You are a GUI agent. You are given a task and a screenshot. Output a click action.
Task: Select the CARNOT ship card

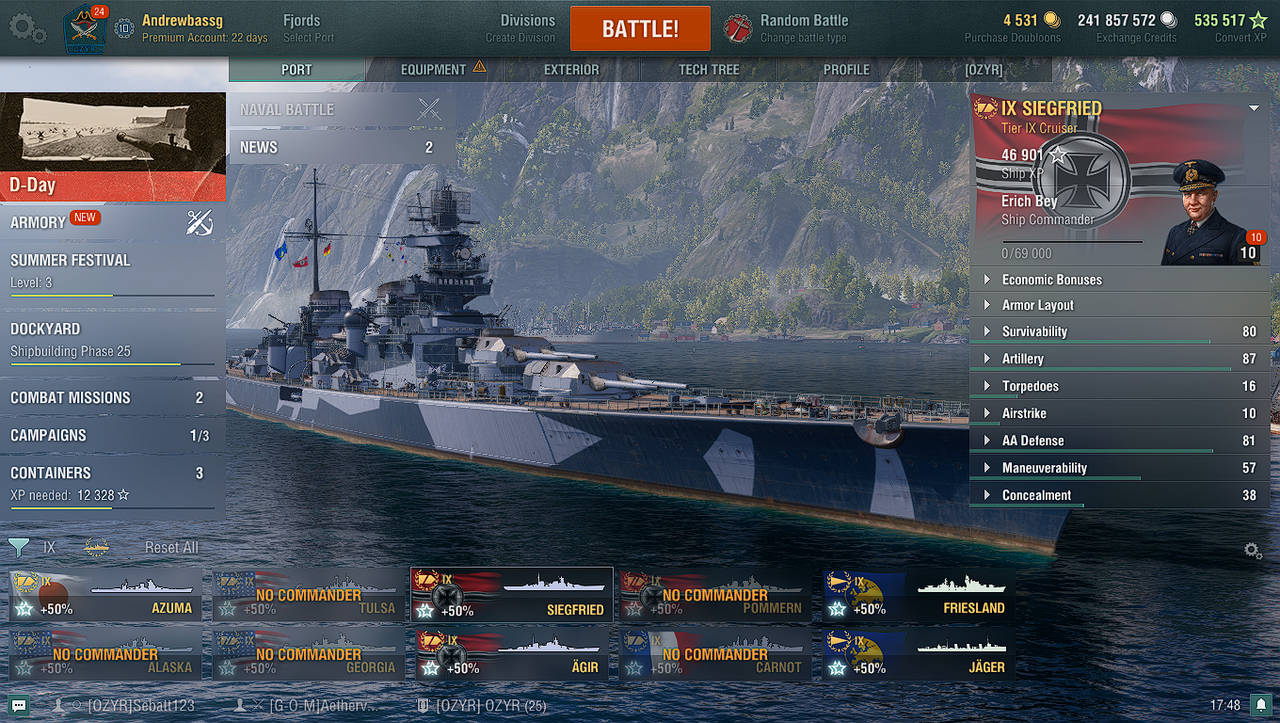coord(715,654)
